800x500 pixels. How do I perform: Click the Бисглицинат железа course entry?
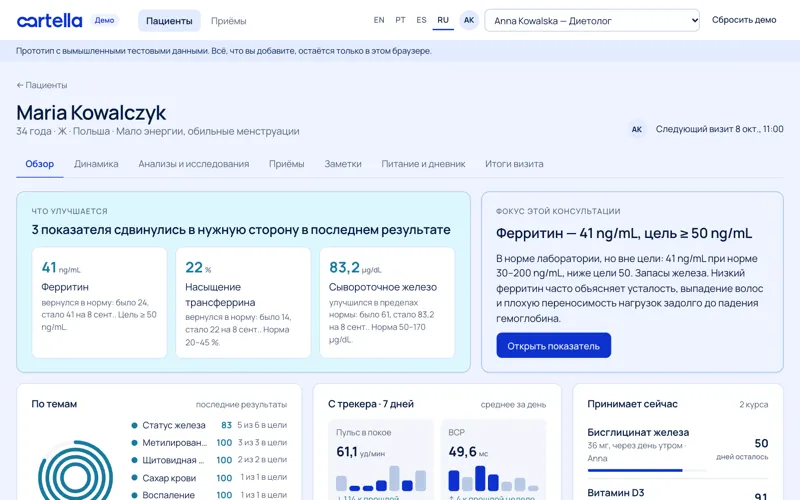(x=678, y=448)
